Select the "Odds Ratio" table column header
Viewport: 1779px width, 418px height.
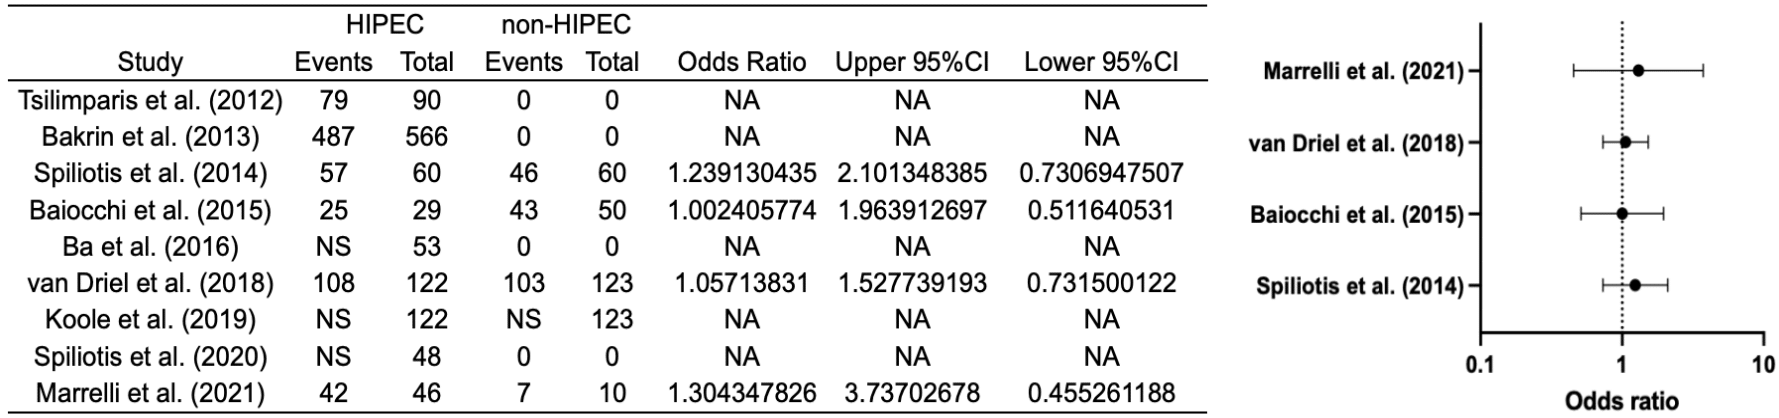pos(741,62)
